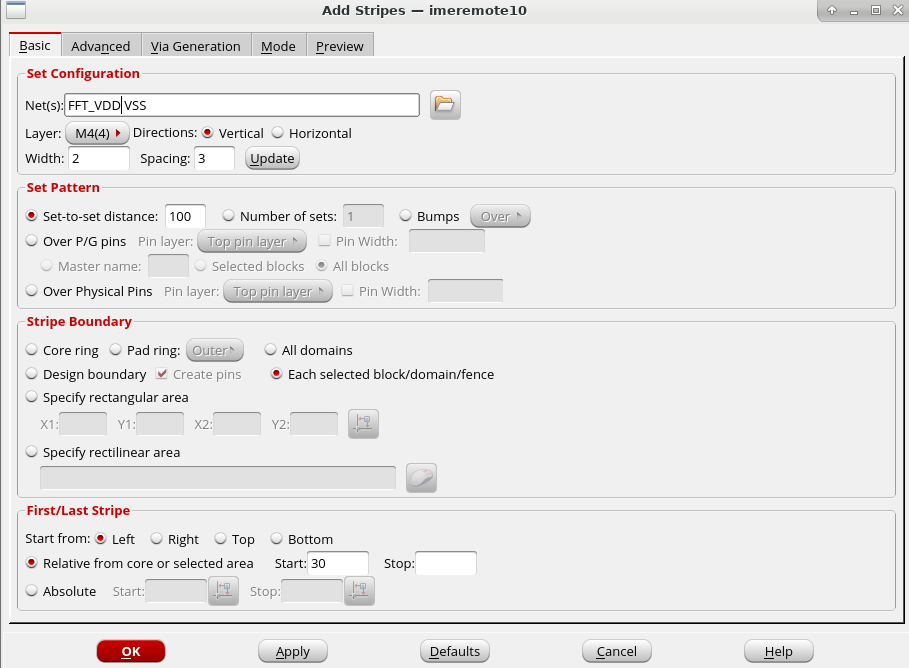This screenshot has width=909, height=668.
Task: Select the Horizontal direction radio button
Action: click(278, 133)
